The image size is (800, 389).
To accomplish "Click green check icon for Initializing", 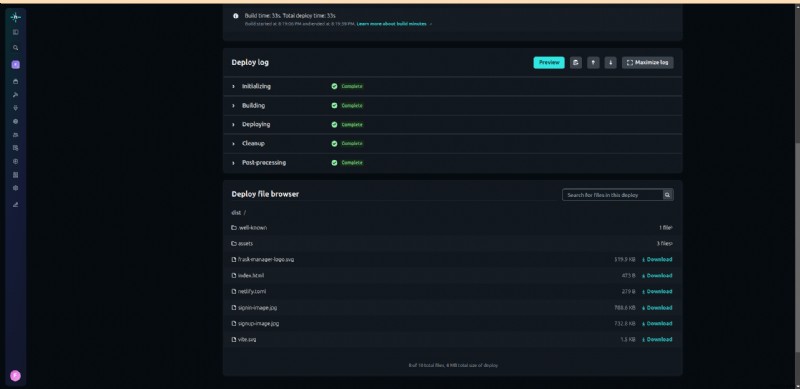I will (x=334, y=86).
